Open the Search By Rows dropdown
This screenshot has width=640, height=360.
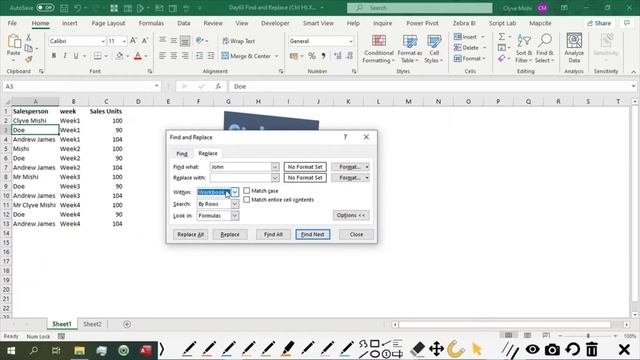pos(235,204)
